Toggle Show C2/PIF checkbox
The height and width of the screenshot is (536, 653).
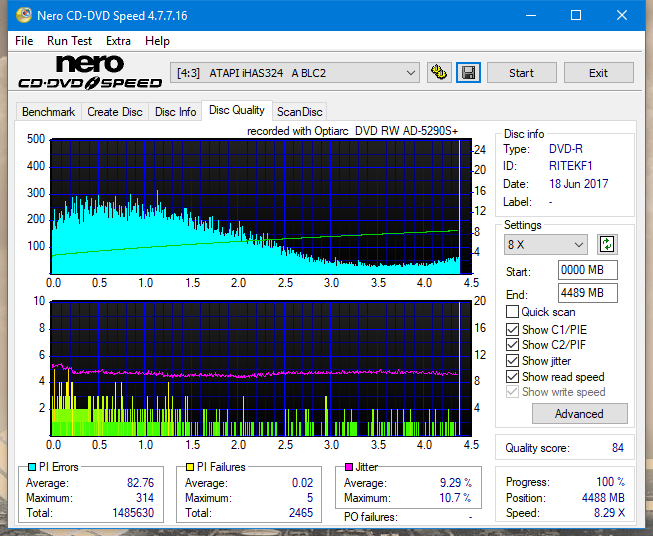(x=512, y=345)
